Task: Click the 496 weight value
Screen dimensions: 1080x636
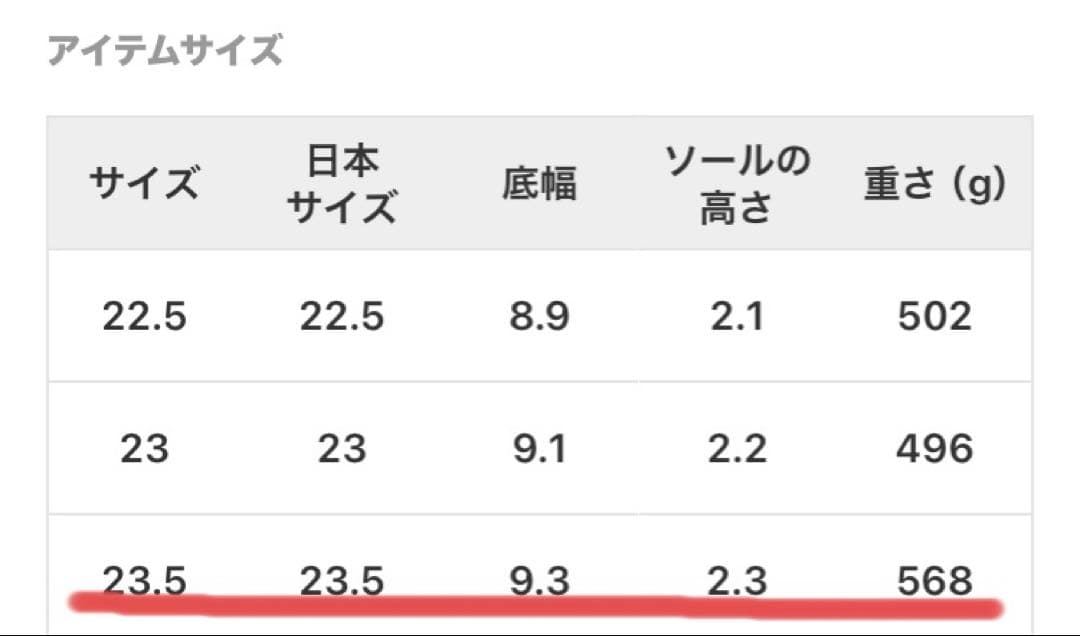Action: coord(934,448)
